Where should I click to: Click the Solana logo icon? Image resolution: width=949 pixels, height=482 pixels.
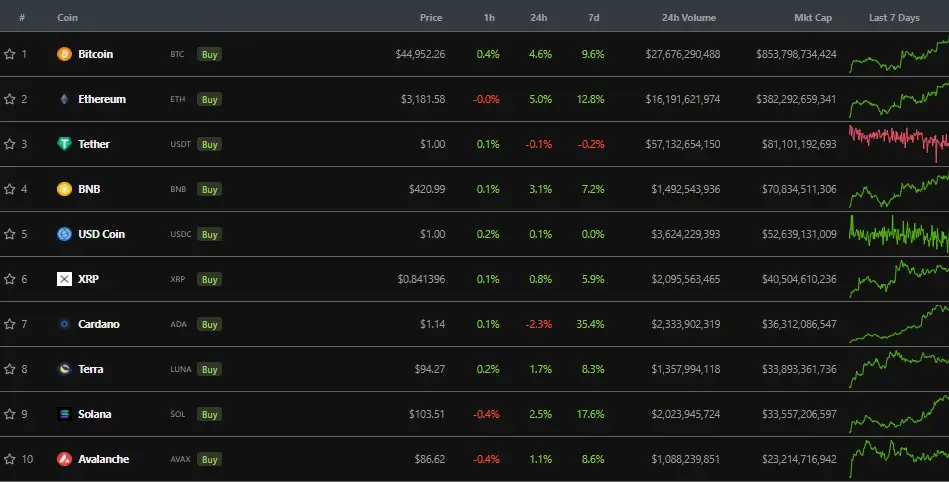pyautogui.click(x=64, y=414)
